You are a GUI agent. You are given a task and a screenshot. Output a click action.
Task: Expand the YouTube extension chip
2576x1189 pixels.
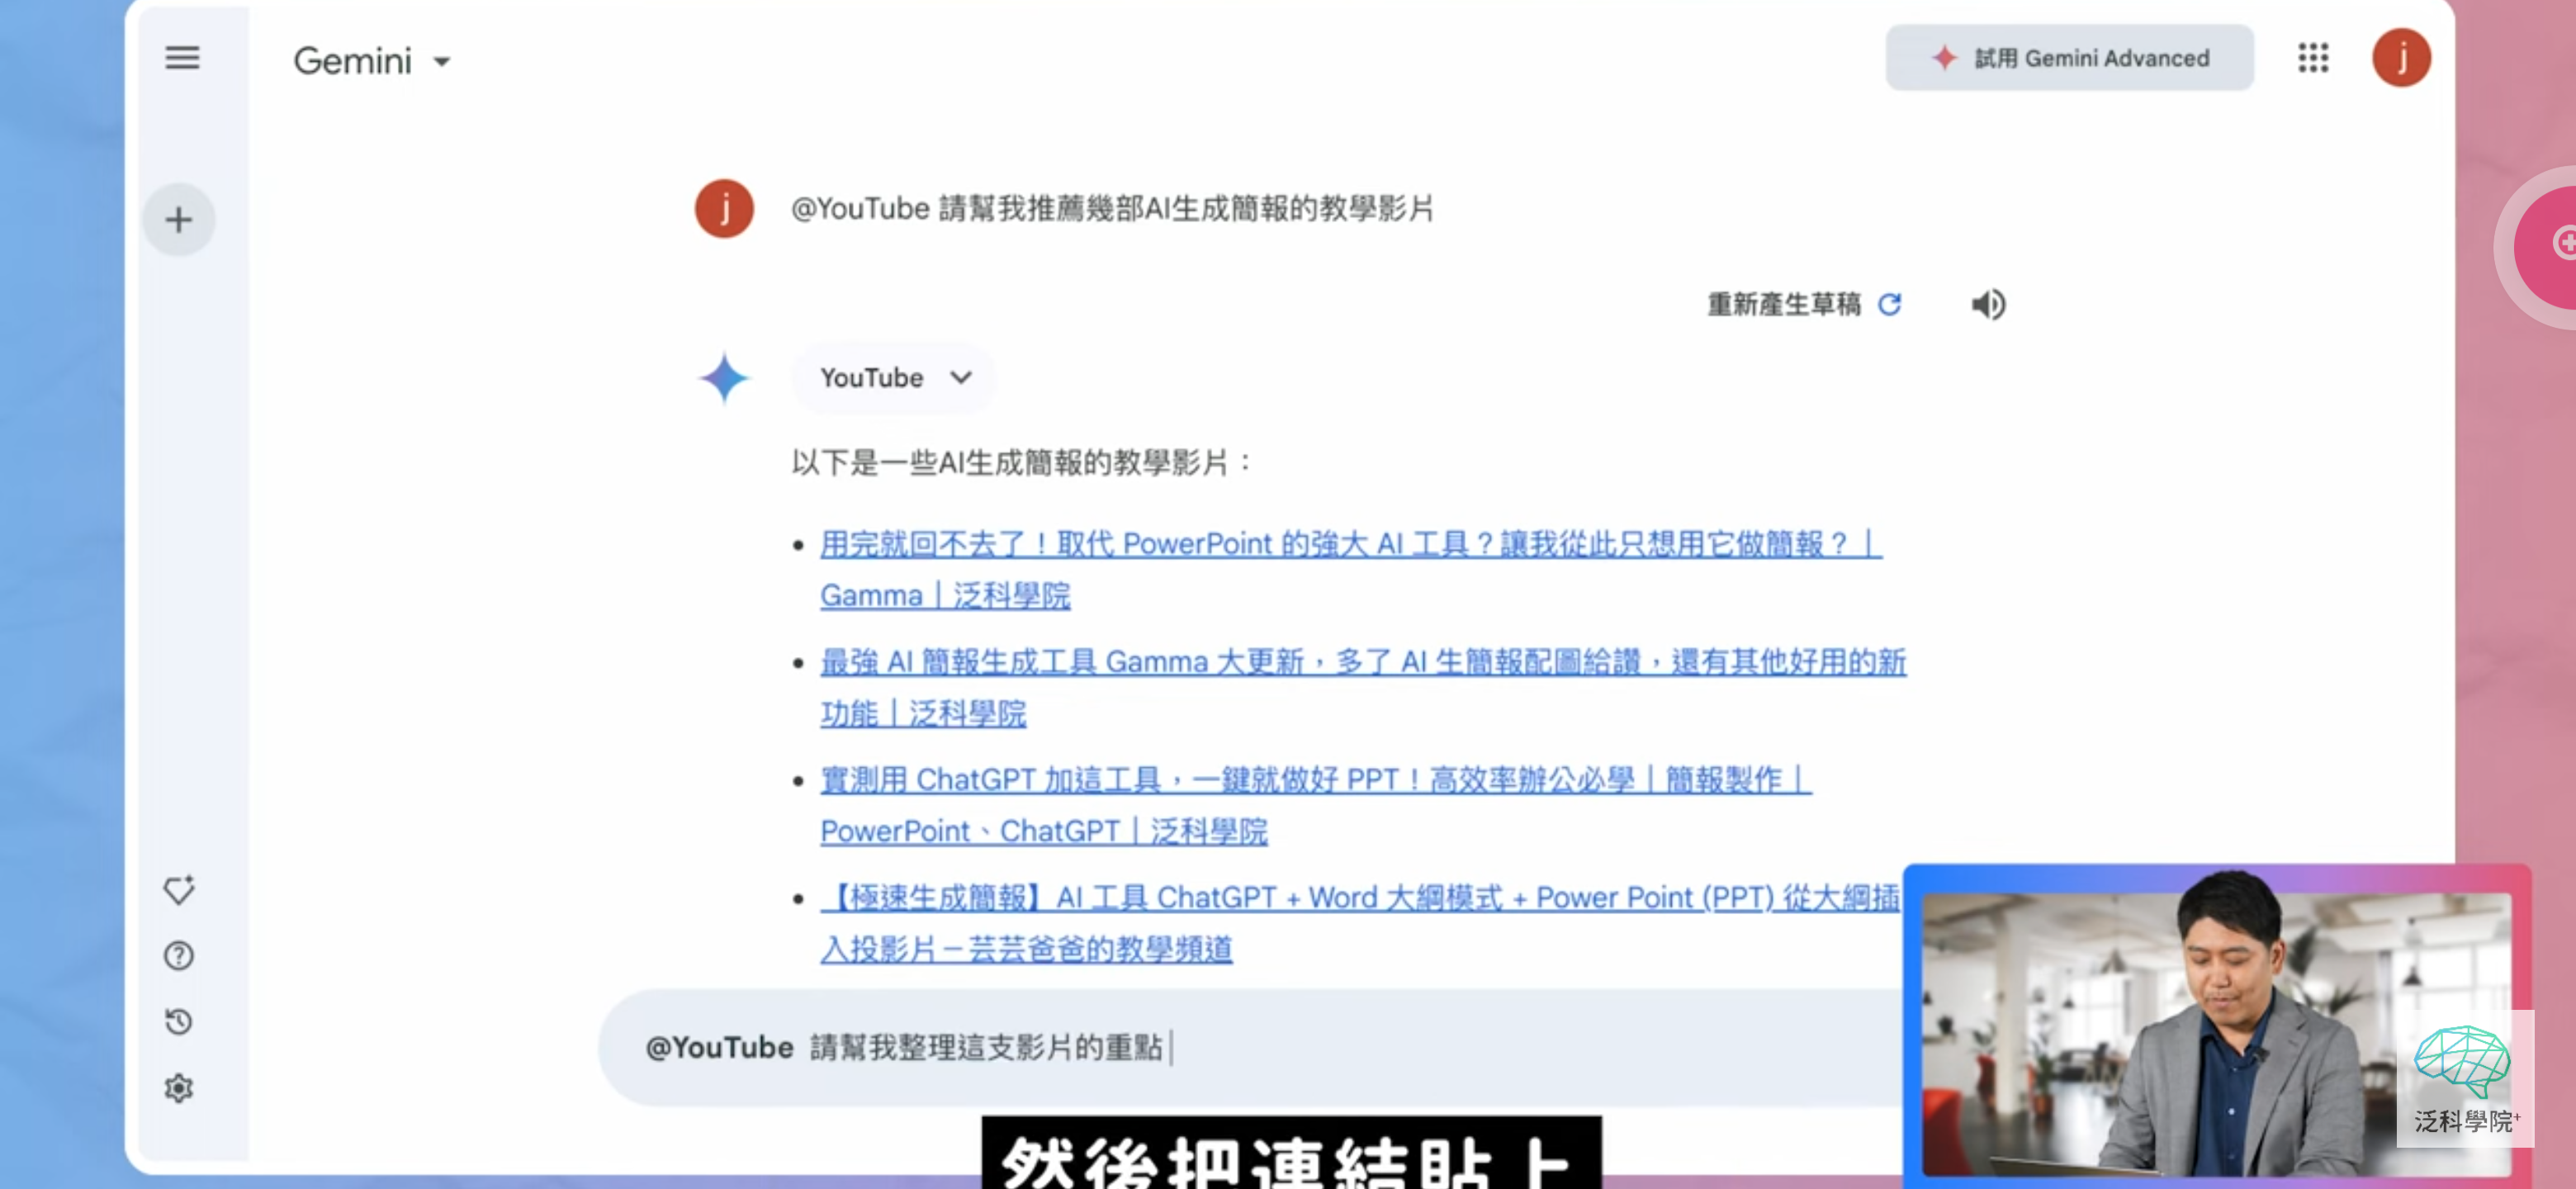(894, 378)
